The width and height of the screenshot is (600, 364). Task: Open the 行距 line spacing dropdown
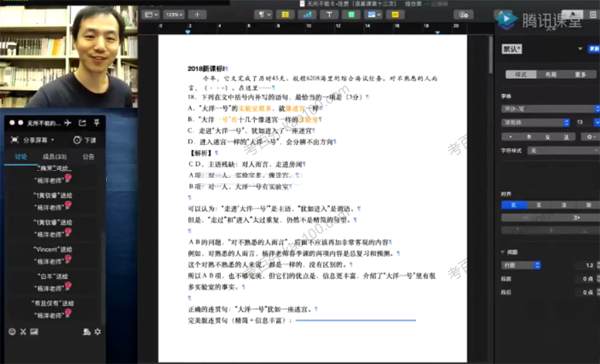tap(521, 265)
